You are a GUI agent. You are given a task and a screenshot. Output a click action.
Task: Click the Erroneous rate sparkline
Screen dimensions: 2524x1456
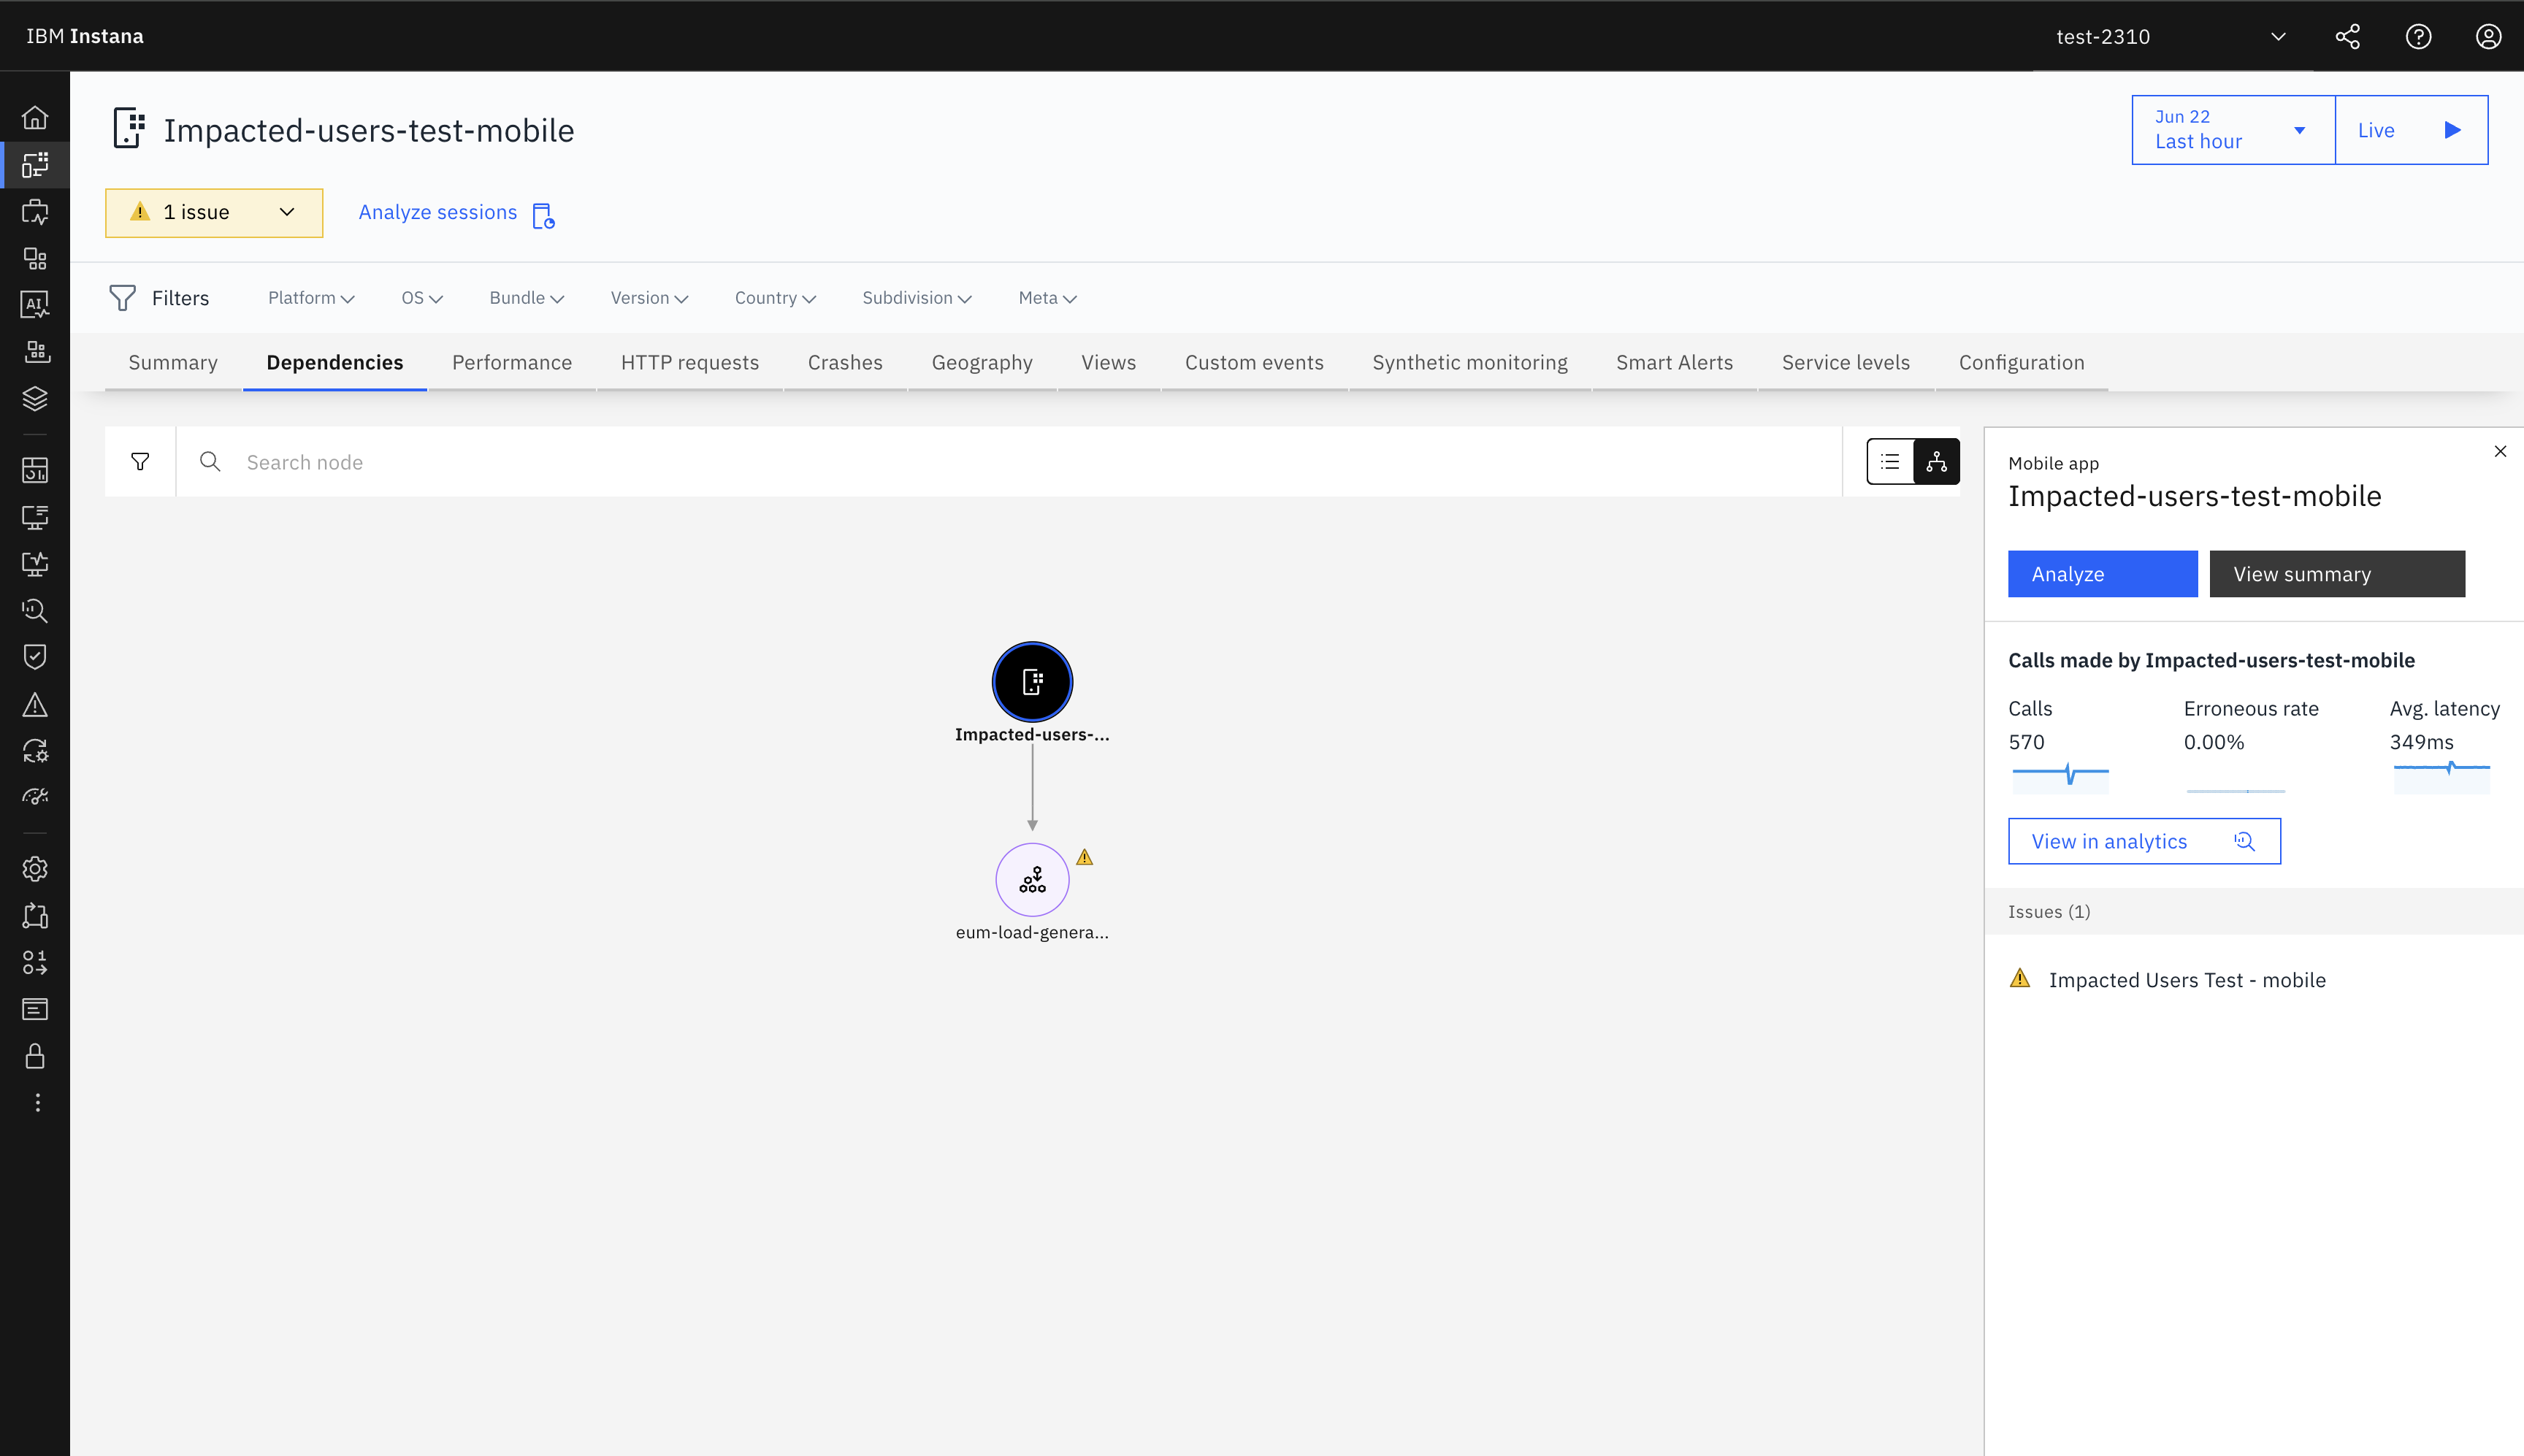coord(2236,790)
